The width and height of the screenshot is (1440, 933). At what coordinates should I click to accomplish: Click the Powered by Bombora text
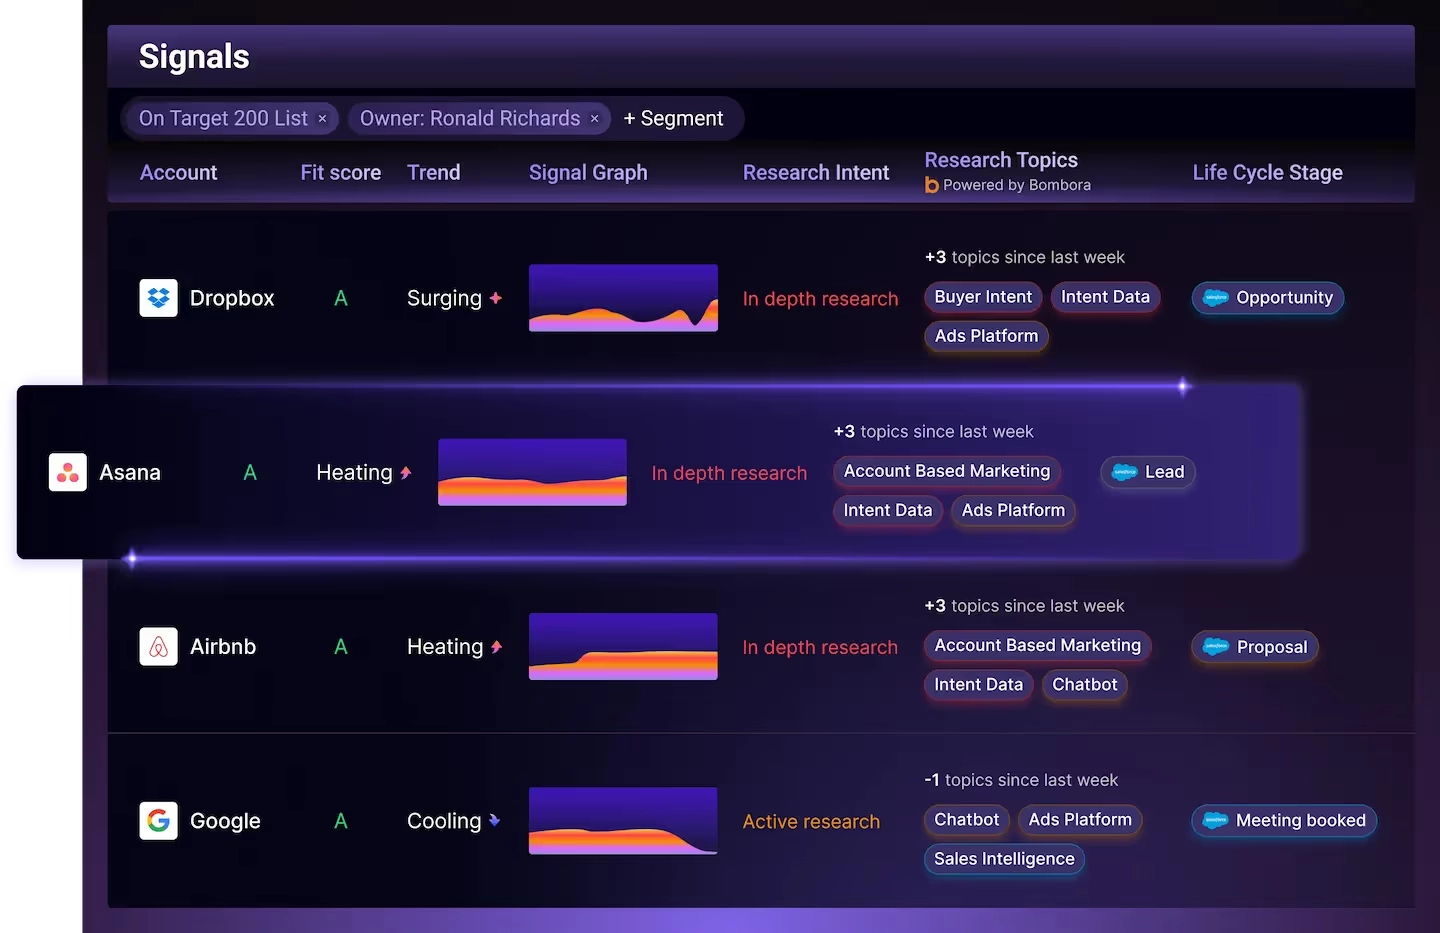tap(1017, 185)
